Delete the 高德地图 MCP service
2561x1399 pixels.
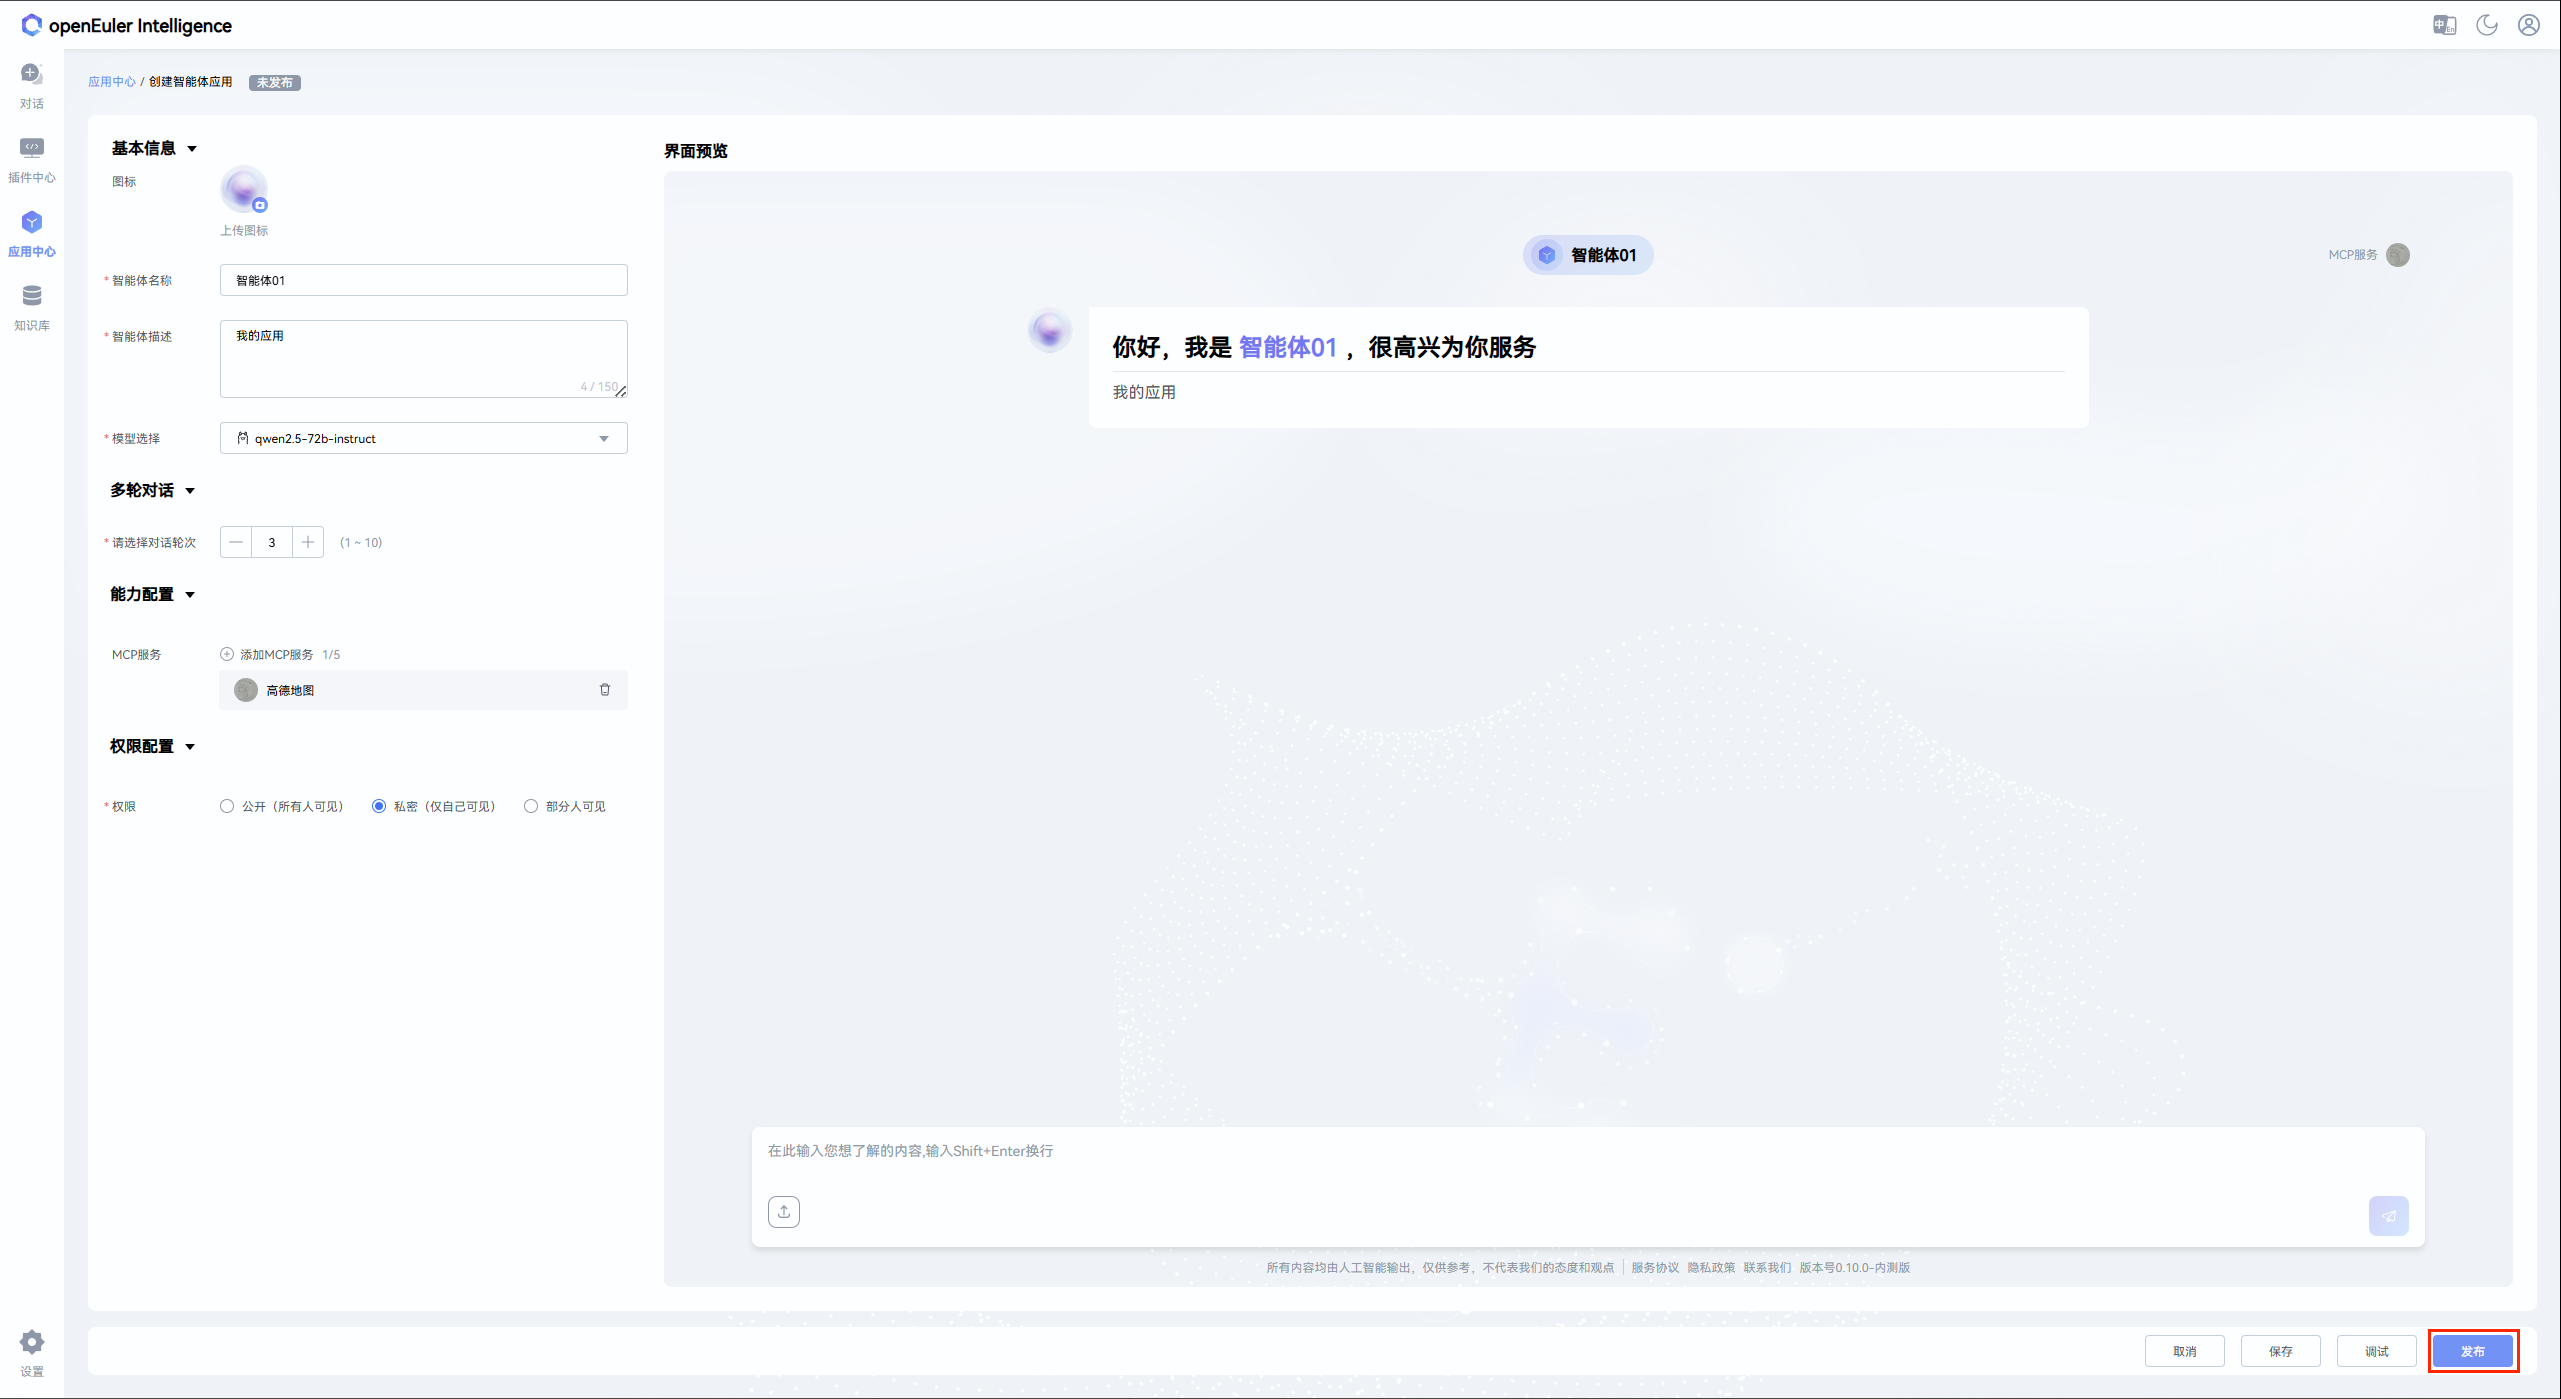[605, 690]
